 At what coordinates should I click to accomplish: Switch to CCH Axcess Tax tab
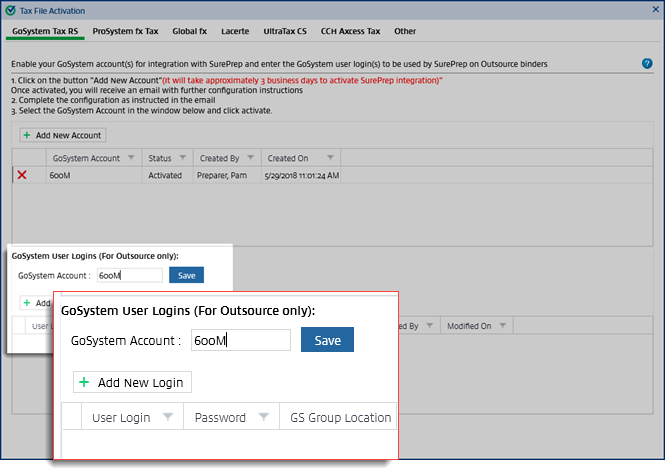[x=350, y=31]
